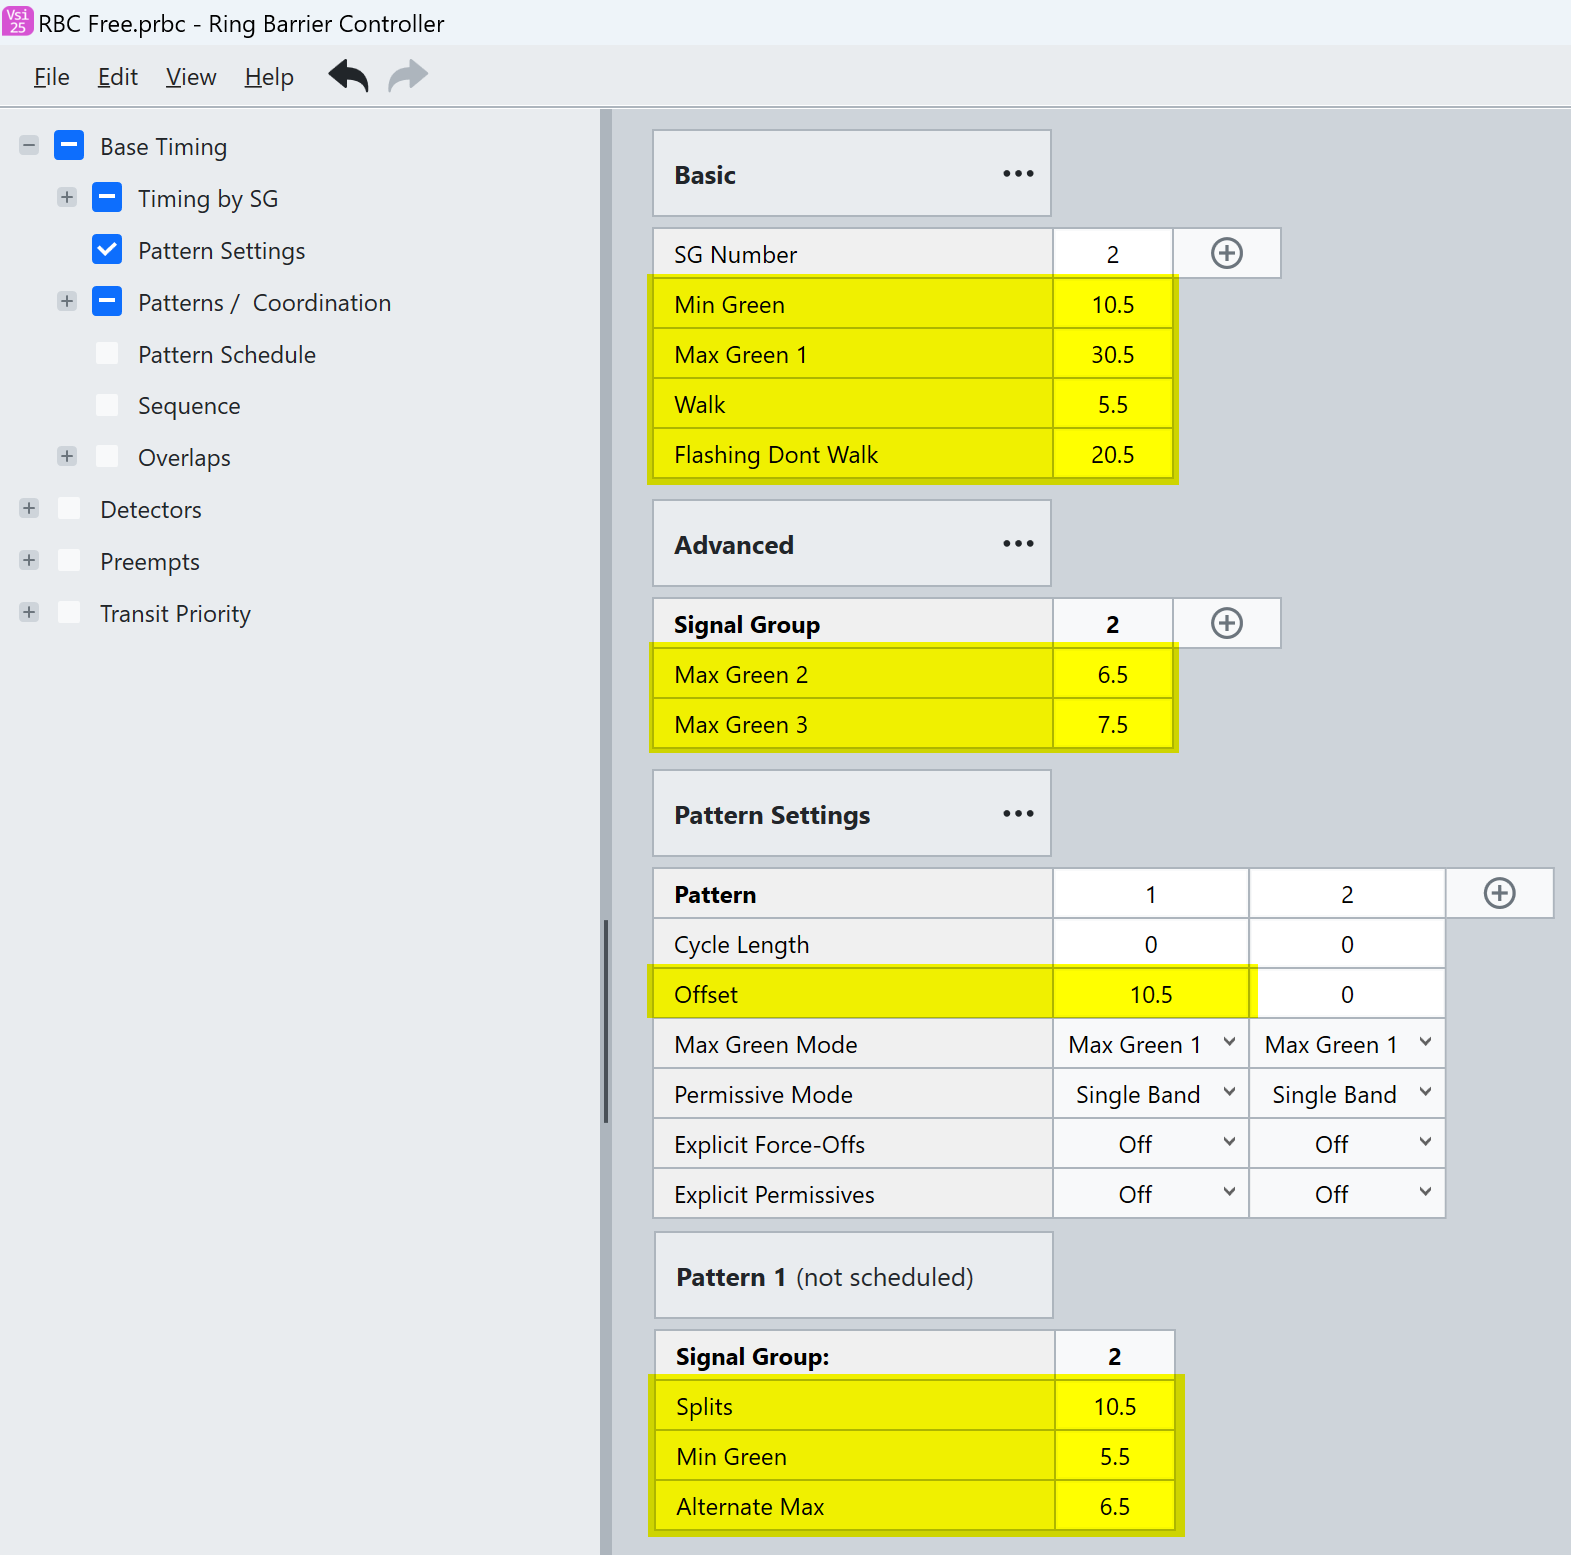This screenshot has height=1555, width=1571.
Task: Open the File menu
Action: [x=51, y=77]
